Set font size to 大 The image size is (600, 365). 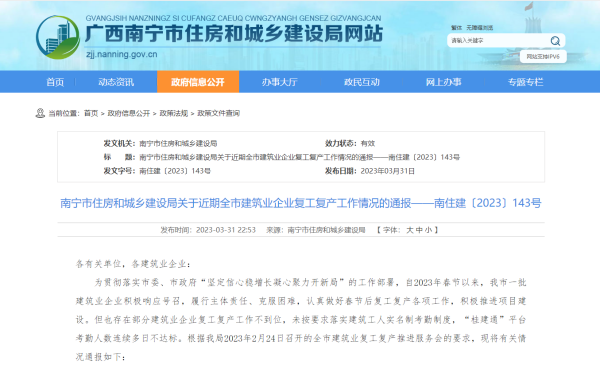[x=409, y=230]
